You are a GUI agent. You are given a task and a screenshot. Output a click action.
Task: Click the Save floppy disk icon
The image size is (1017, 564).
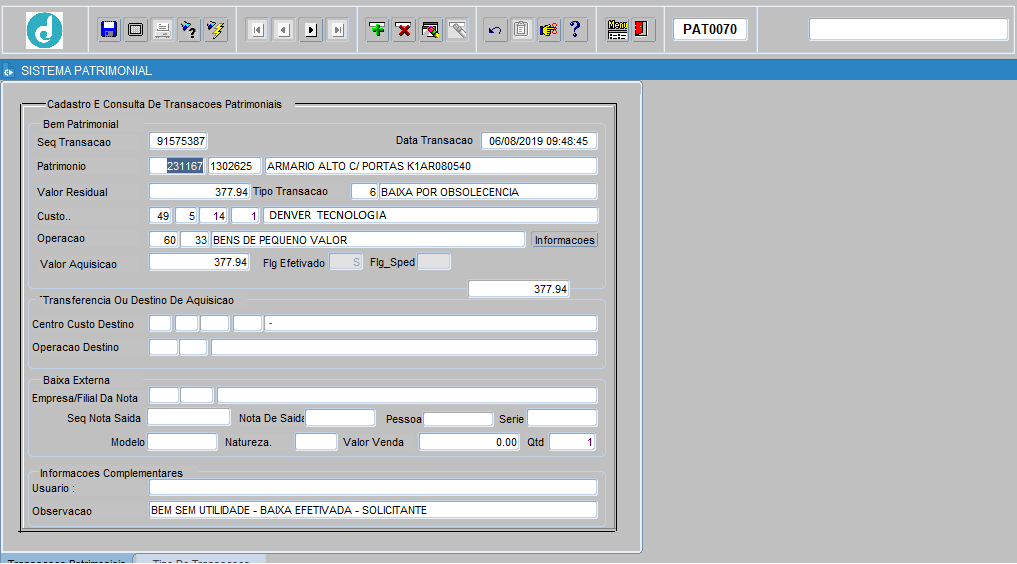109,30
